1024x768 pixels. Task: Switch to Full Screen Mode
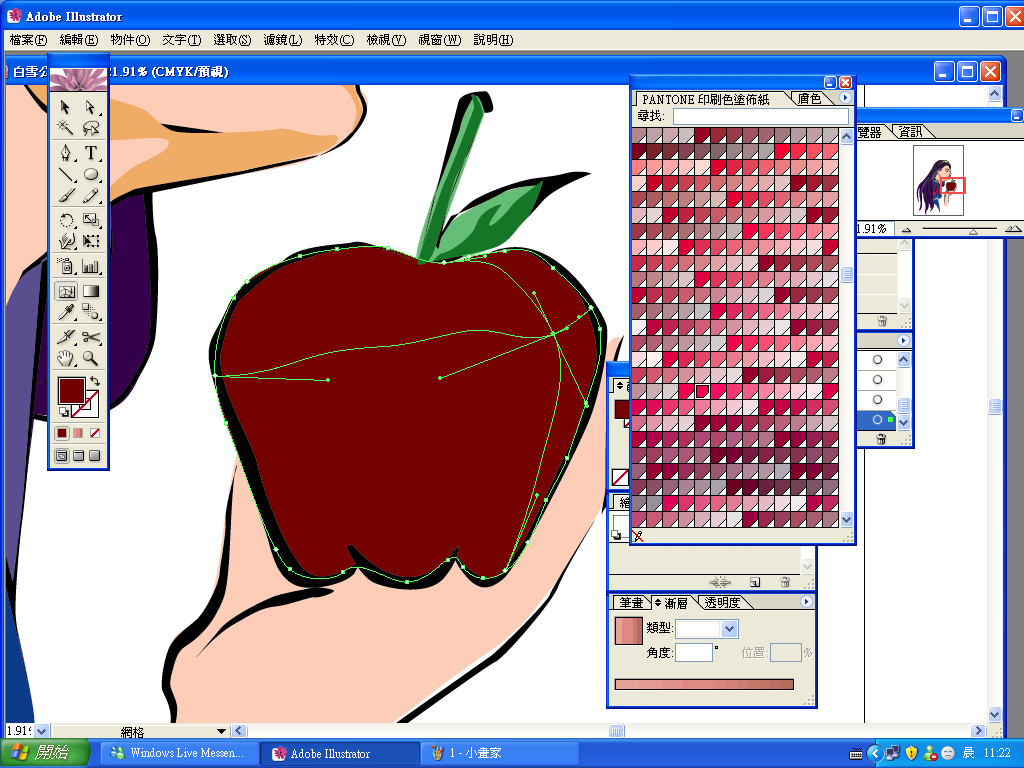tap(95, 456)
